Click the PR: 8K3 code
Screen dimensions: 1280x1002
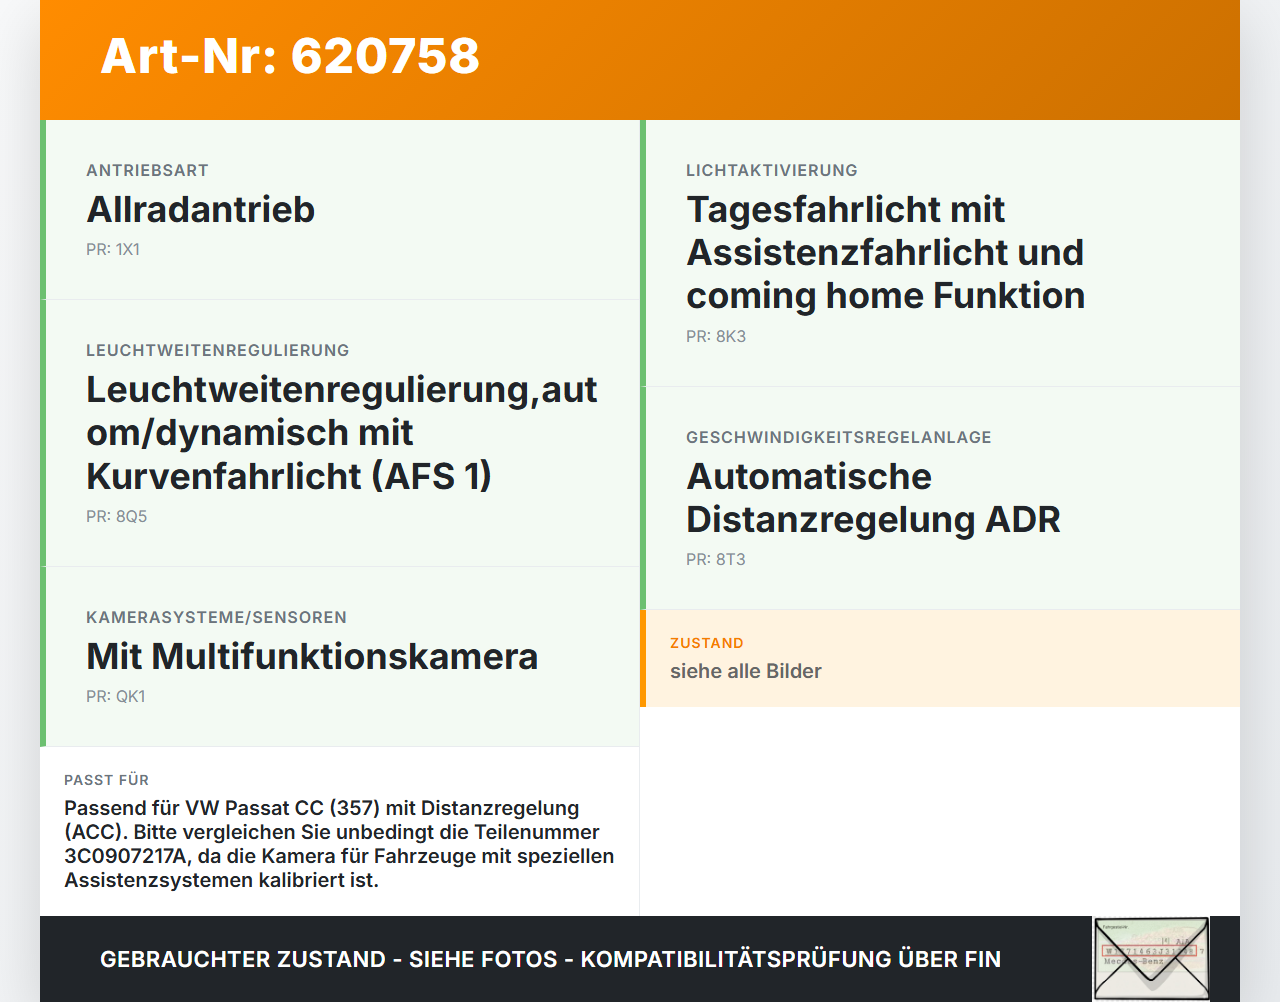point(716,337)
